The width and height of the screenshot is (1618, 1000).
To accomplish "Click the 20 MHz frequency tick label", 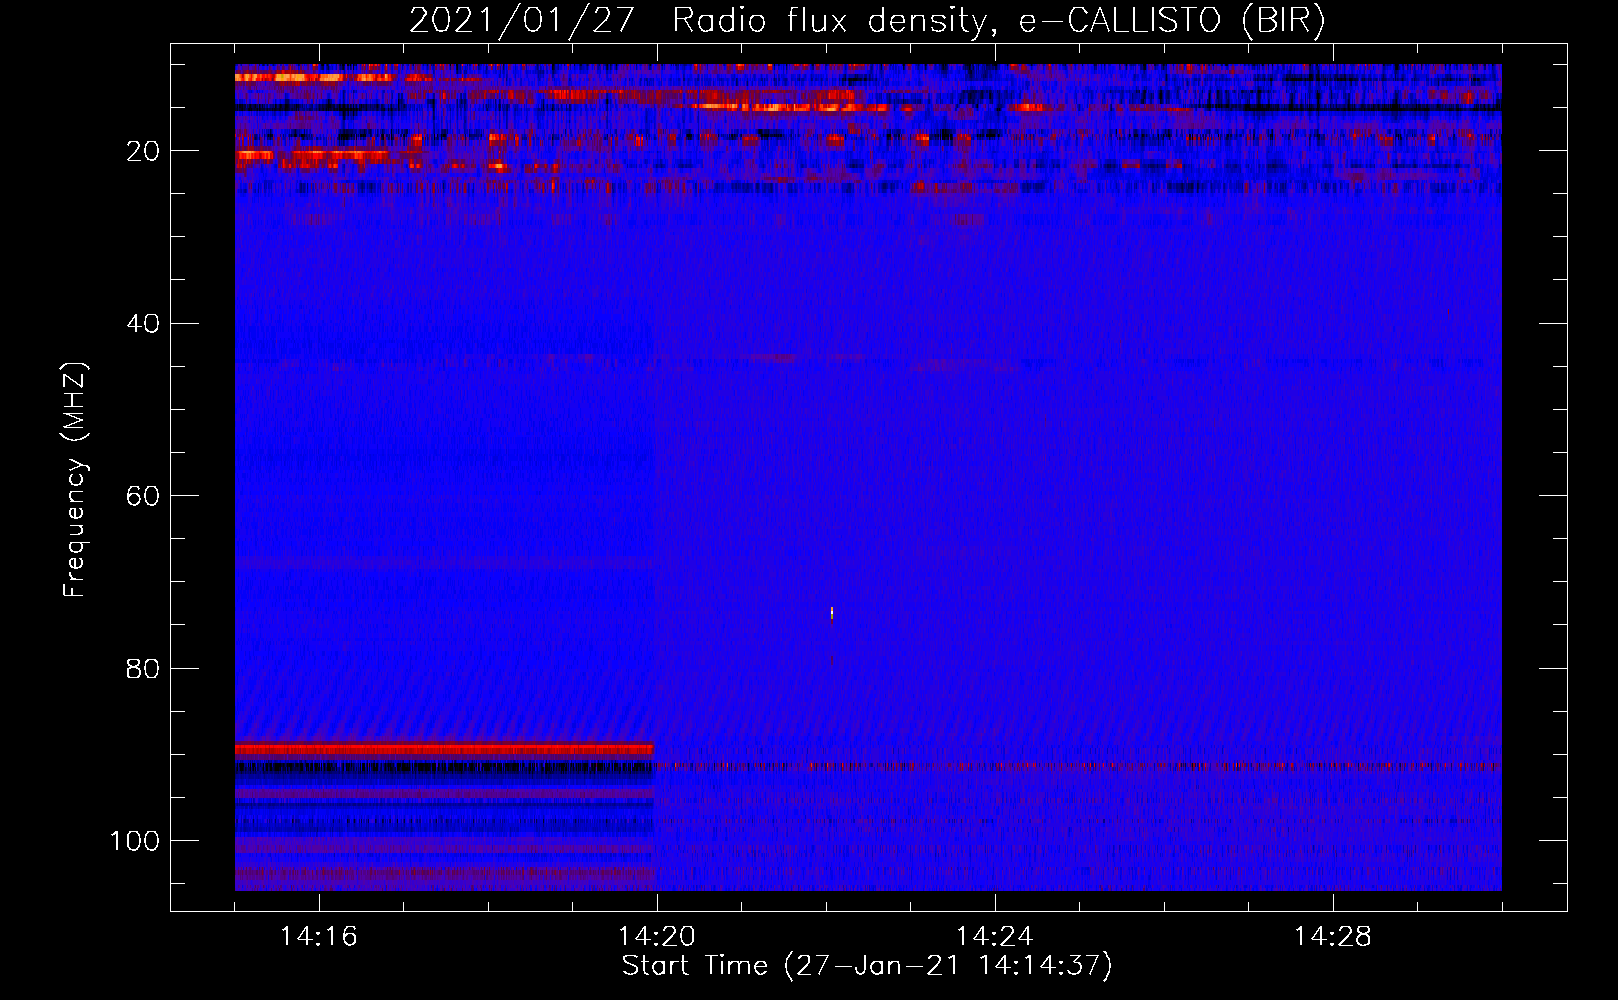I will [x=144, y=151].
